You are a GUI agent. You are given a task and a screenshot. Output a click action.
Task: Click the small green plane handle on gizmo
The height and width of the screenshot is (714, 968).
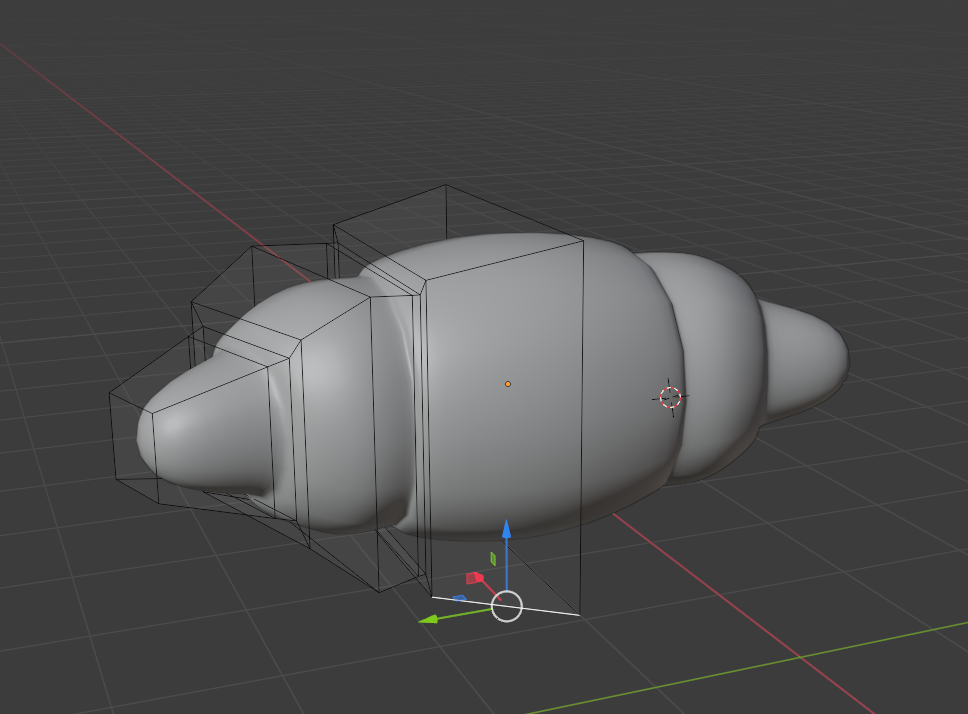coord(493,558)
